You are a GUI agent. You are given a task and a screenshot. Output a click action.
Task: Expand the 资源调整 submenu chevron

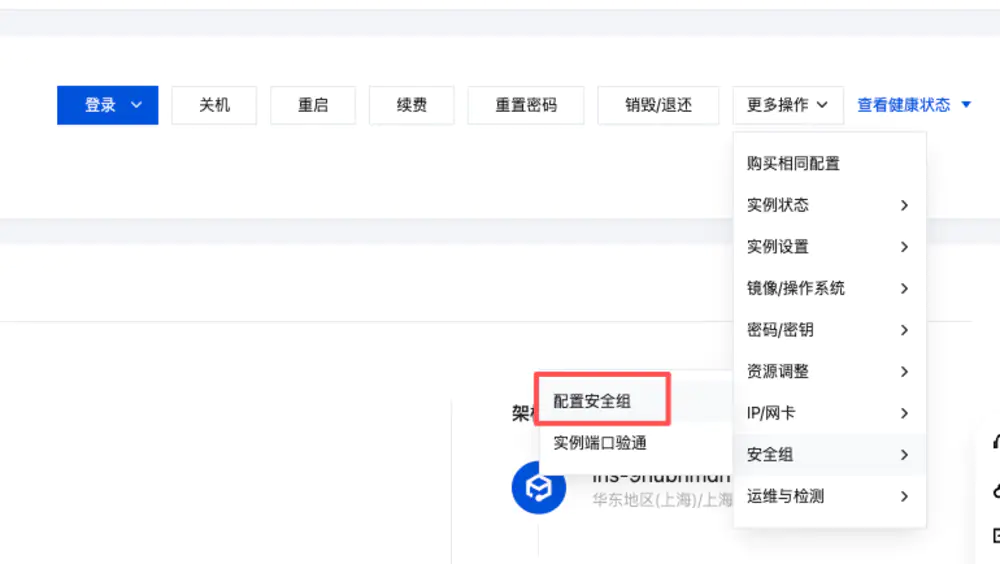pyautogui.click(x=904, y=371)
